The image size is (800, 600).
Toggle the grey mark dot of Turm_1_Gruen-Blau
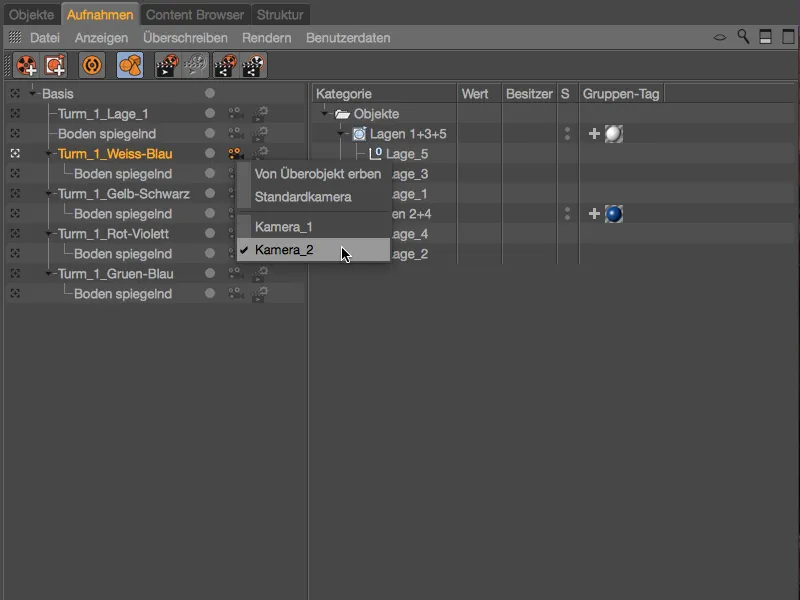click(x=210, y=273)
